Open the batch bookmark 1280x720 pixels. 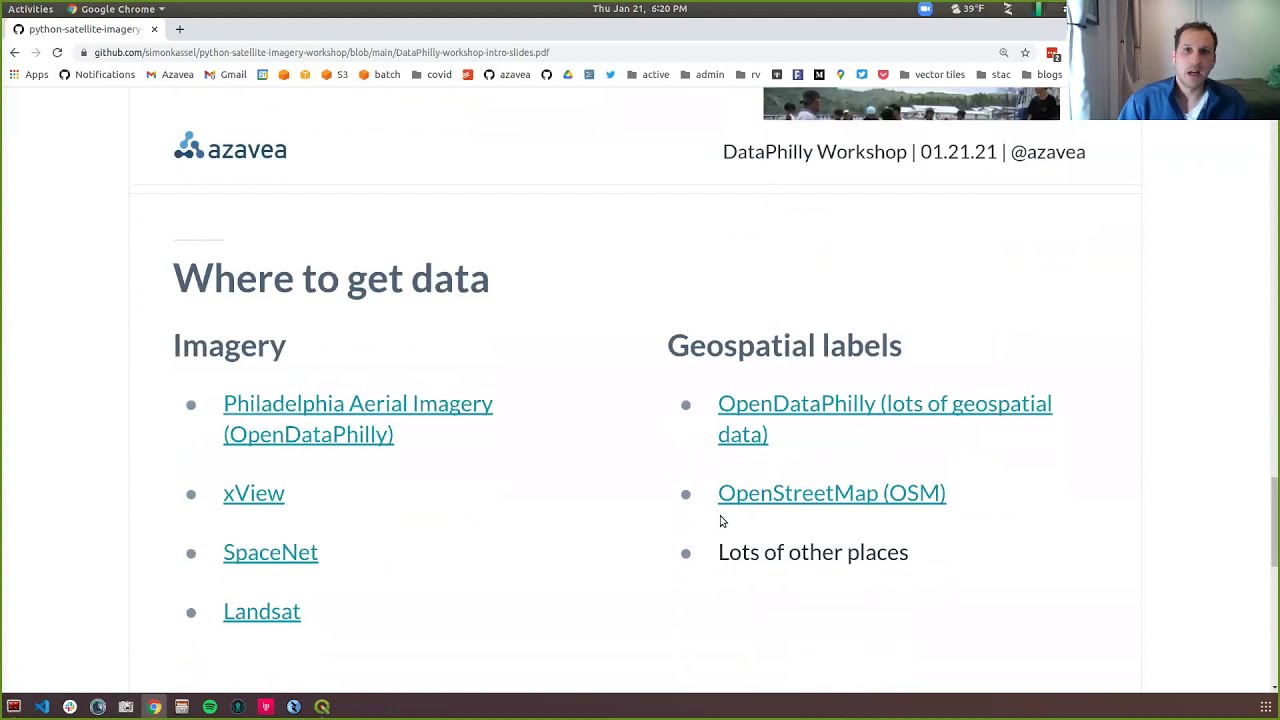(x=379, y=74)
